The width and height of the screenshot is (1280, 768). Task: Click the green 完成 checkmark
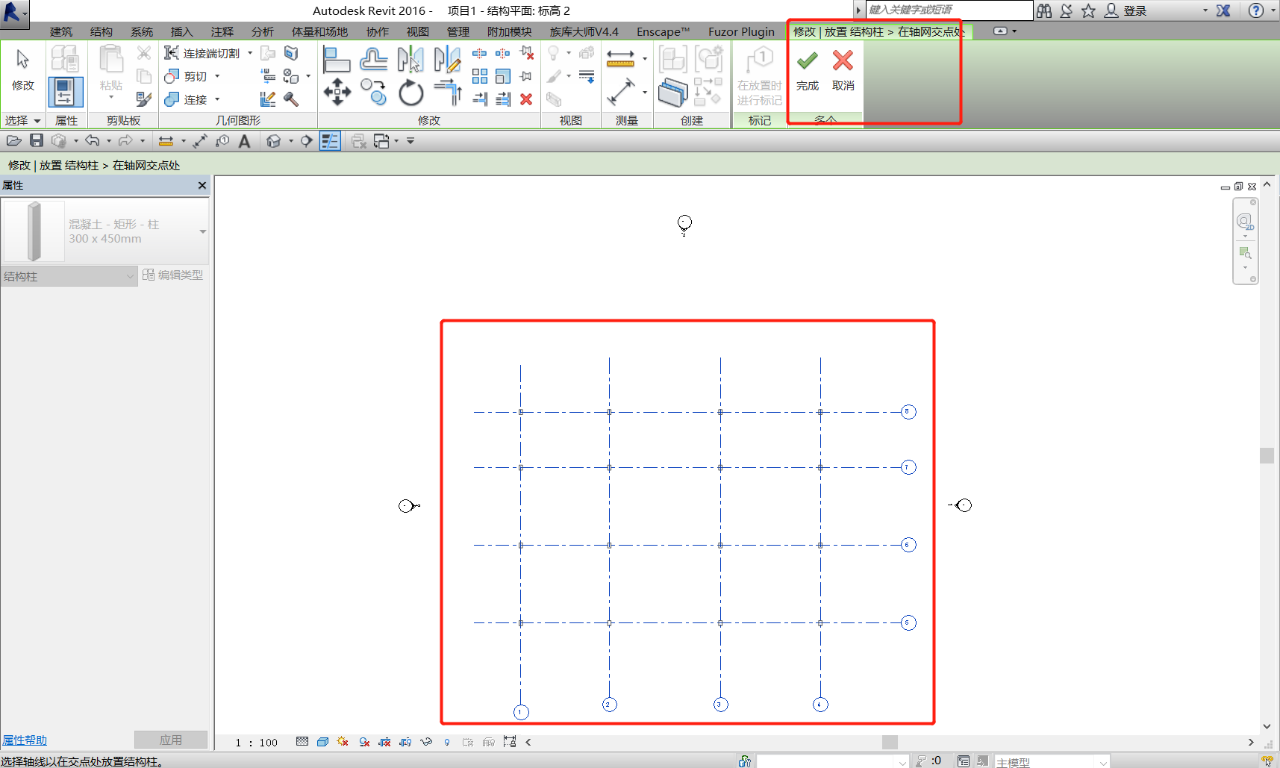tap(807, 61)
